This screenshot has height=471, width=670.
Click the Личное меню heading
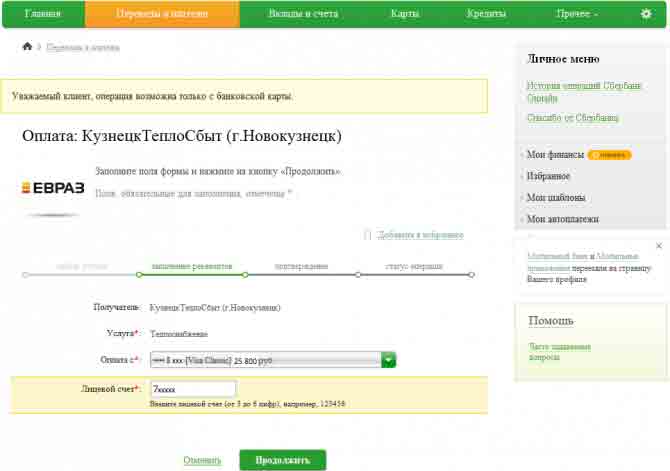(563, 59)
